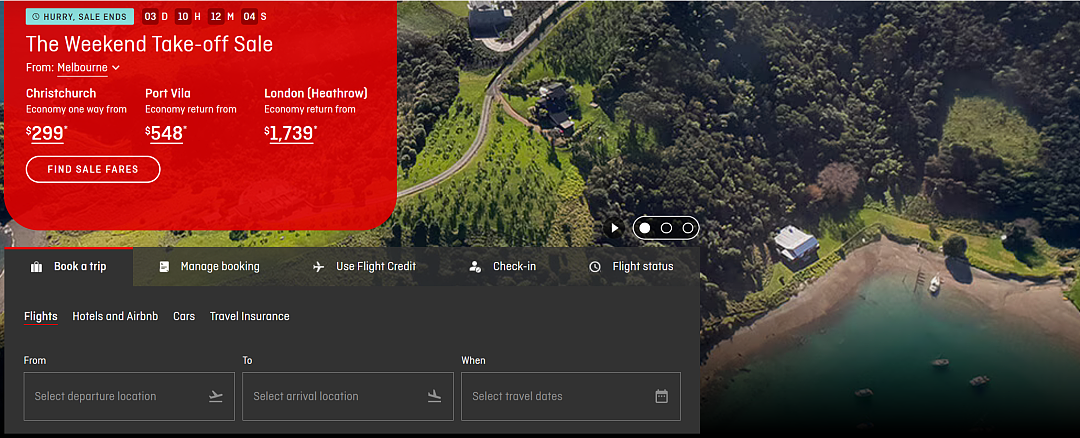Click The Weekend Take-off Sale heading
This screenshot has width=1080, height=438.
(x=149, y=44)
